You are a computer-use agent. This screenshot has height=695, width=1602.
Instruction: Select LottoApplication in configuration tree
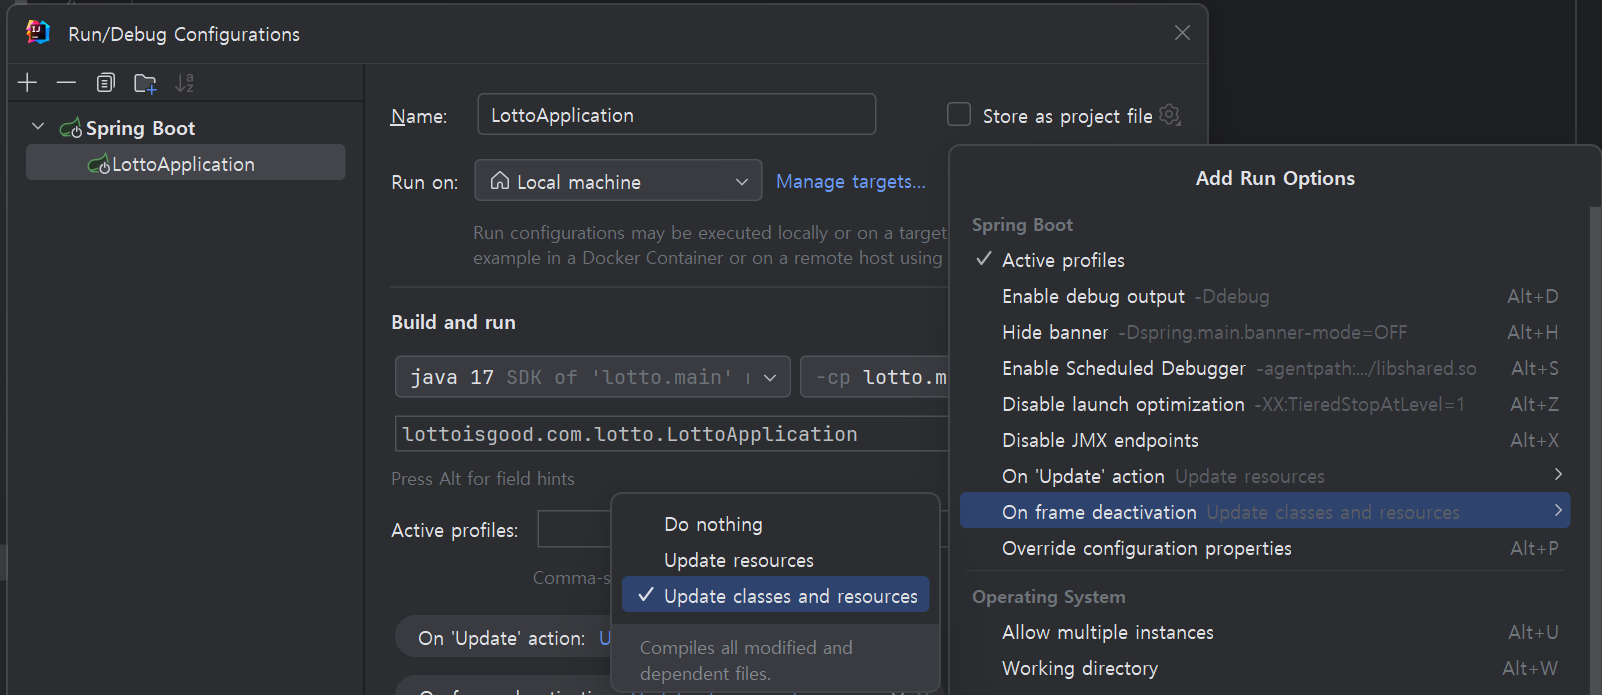click(186, 163)
